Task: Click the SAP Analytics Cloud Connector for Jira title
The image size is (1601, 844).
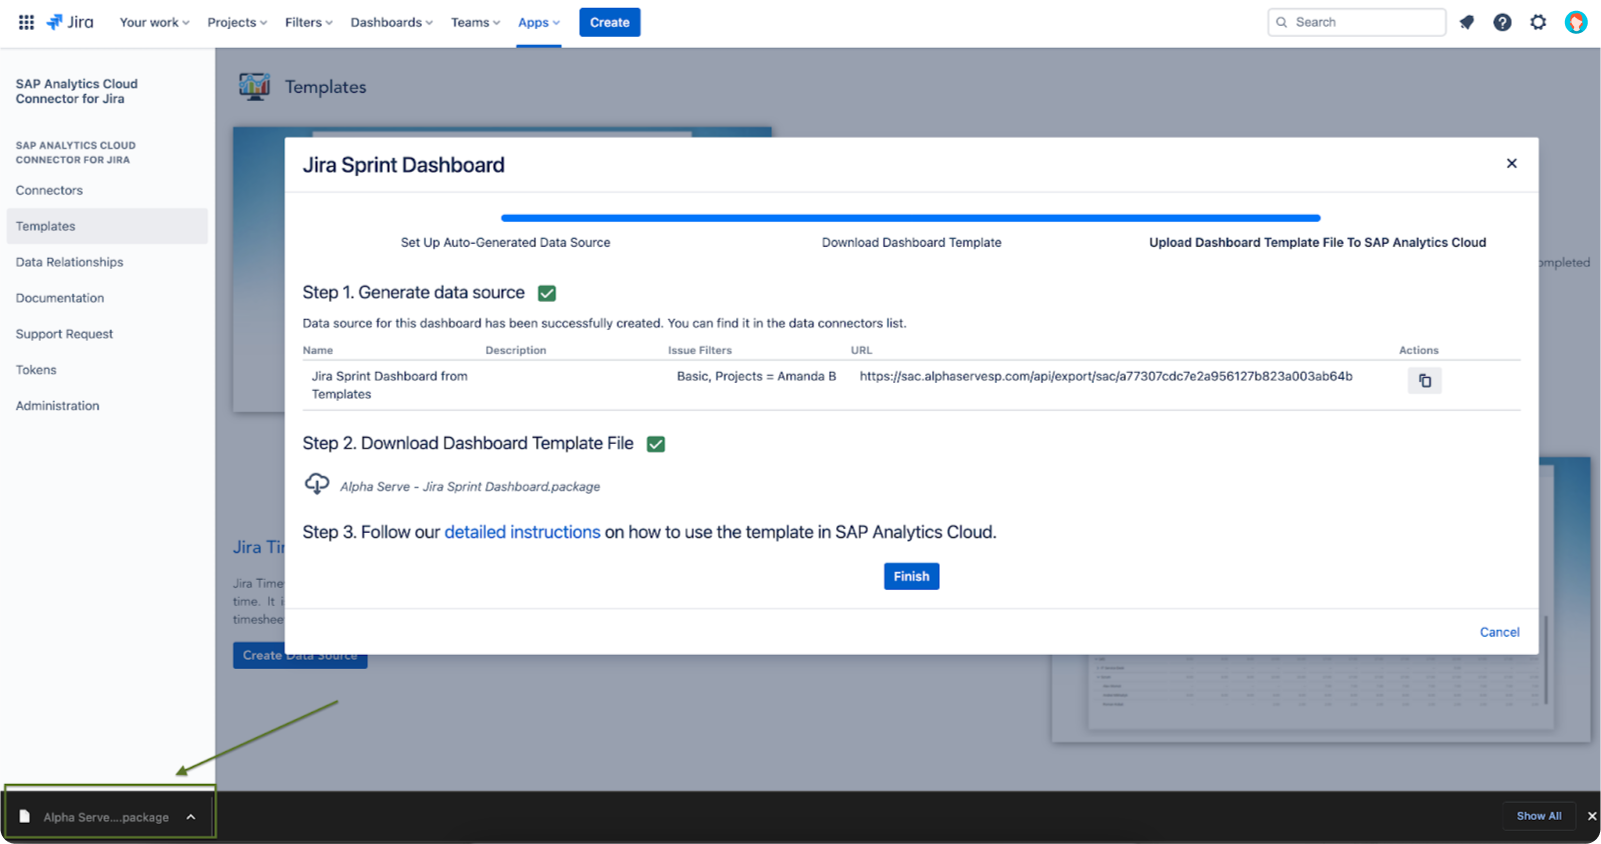Action: [x=77, y=91]
